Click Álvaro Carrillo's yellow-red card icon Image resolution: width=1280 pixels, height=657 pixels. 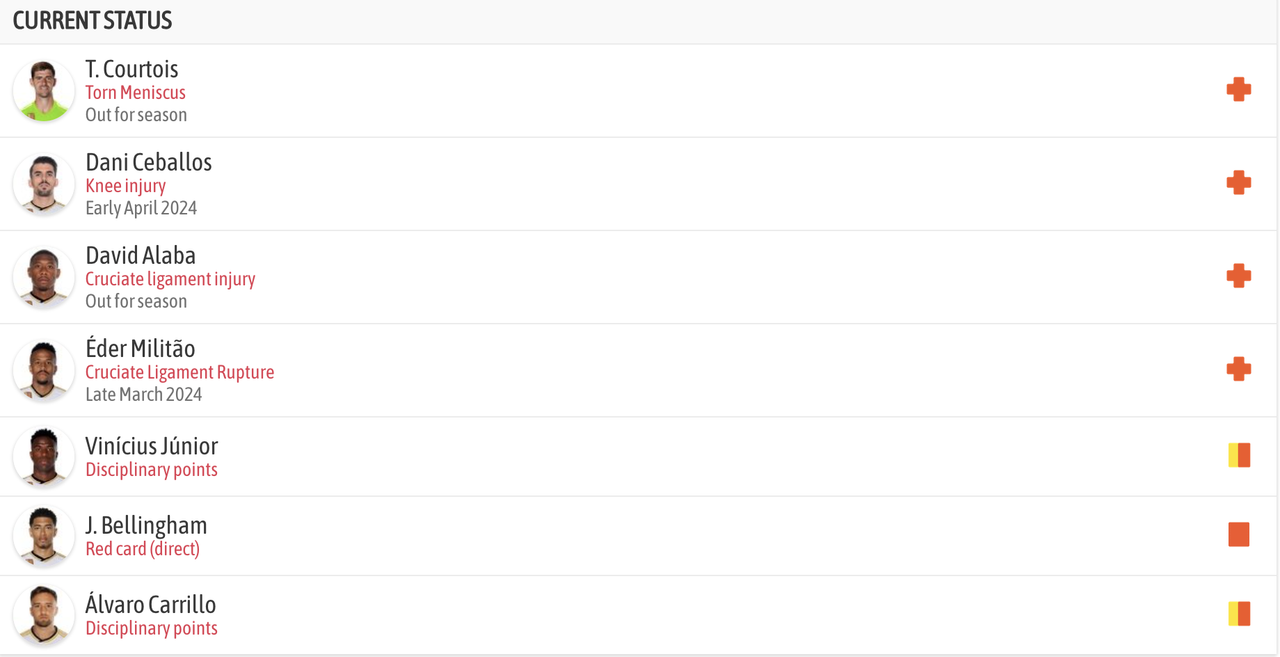[x=1239, y=614]
